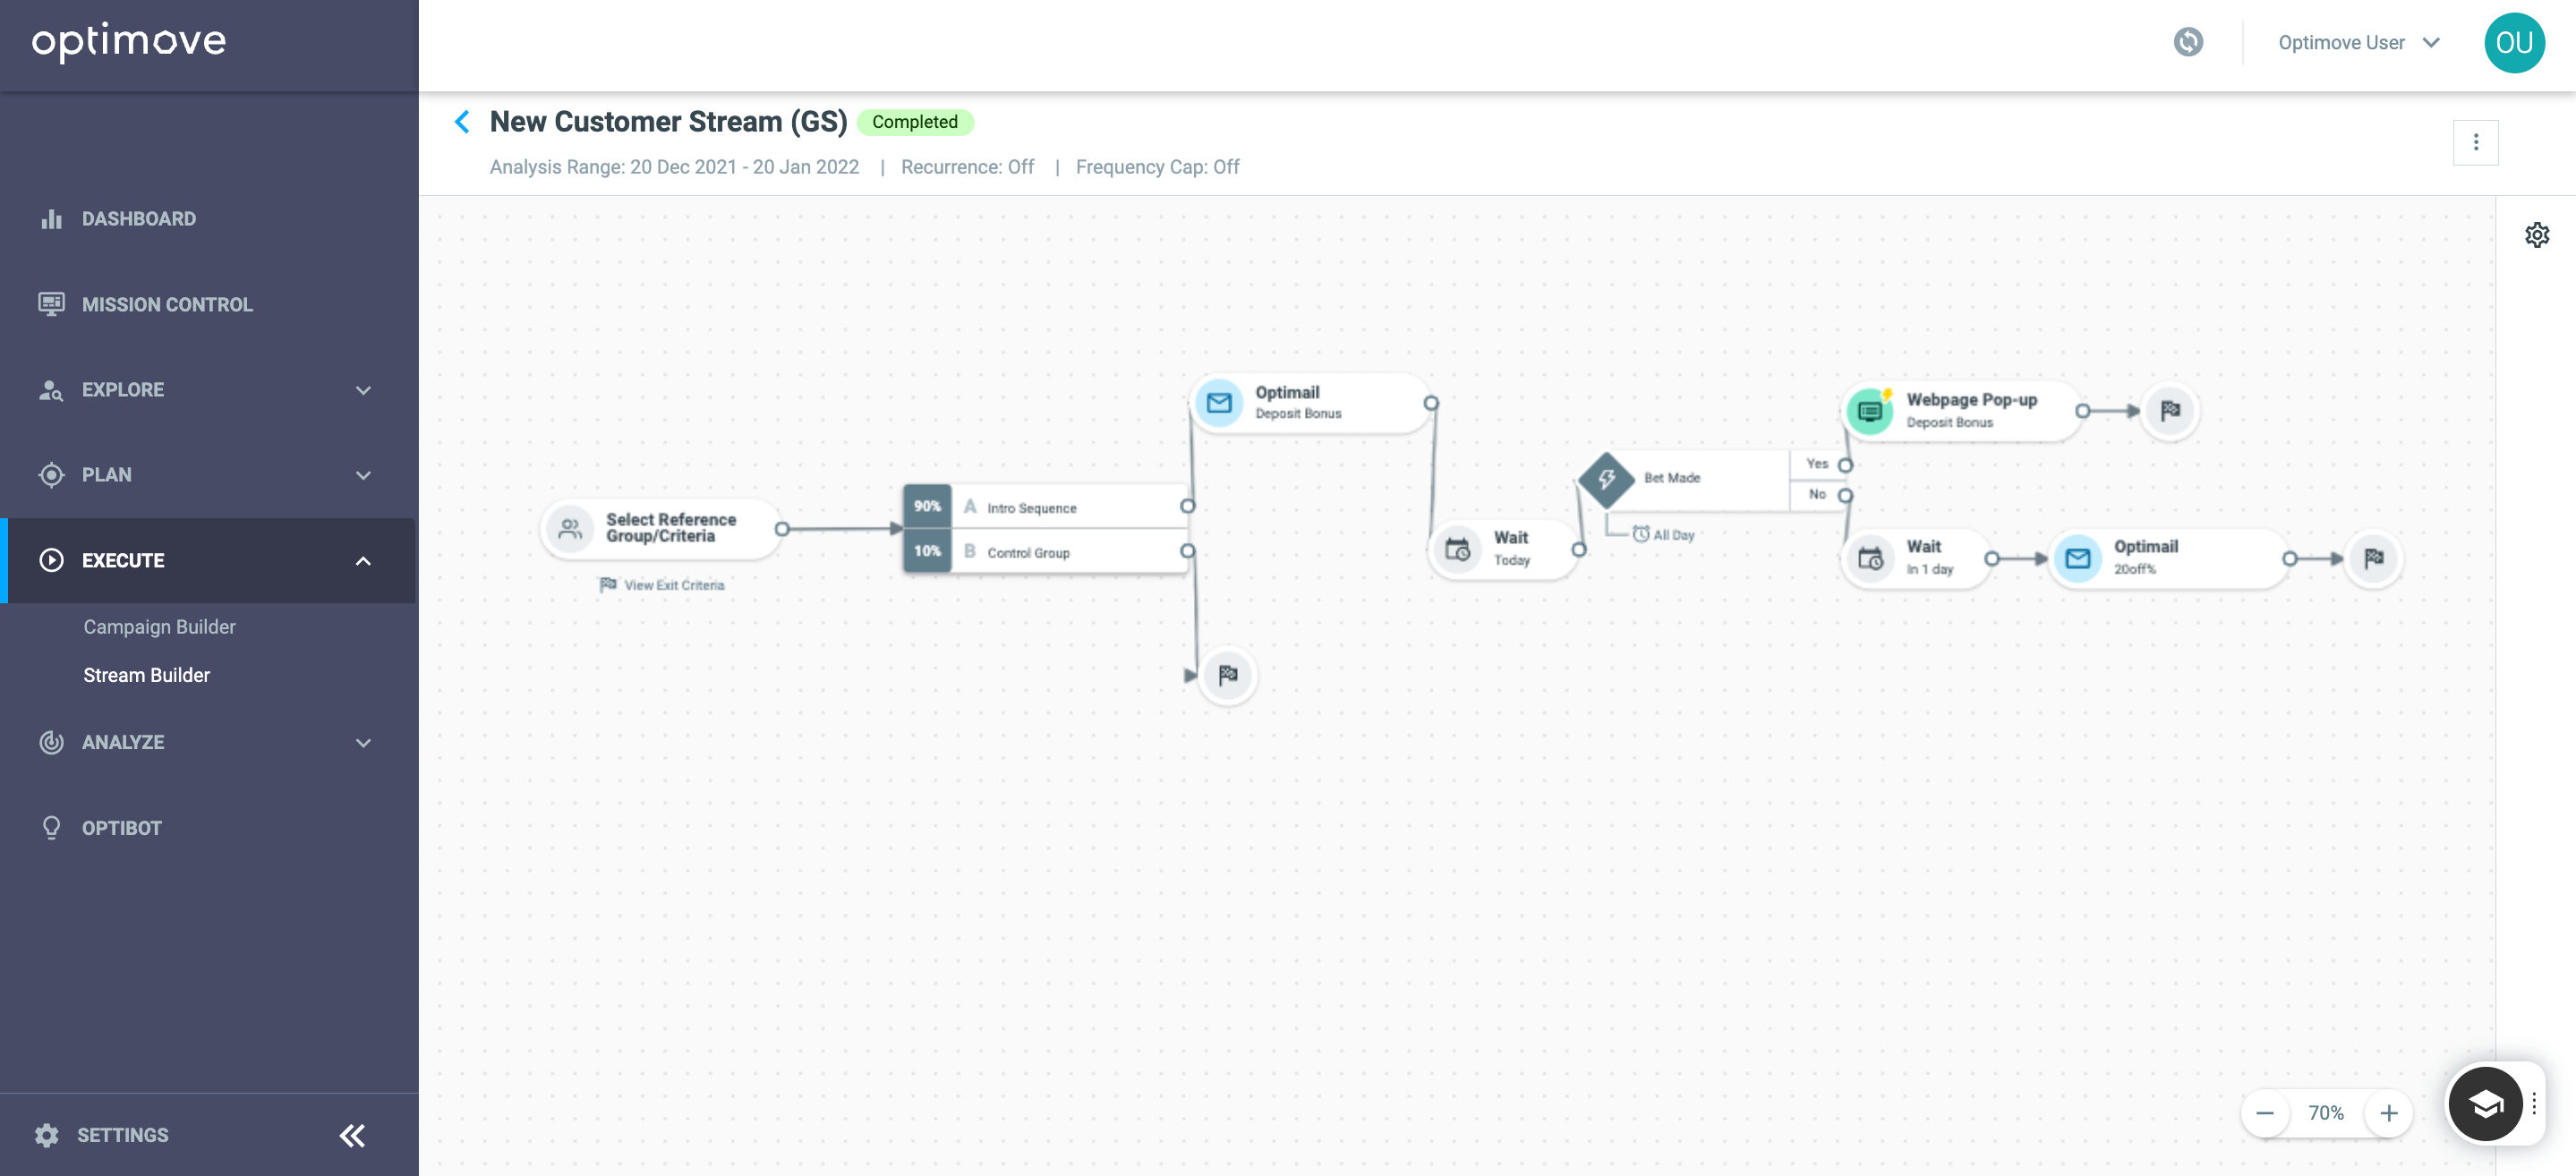This screenshot has height=1176, width=2576.
Task: Open canvas settings gear icon
Action: 2537,235
